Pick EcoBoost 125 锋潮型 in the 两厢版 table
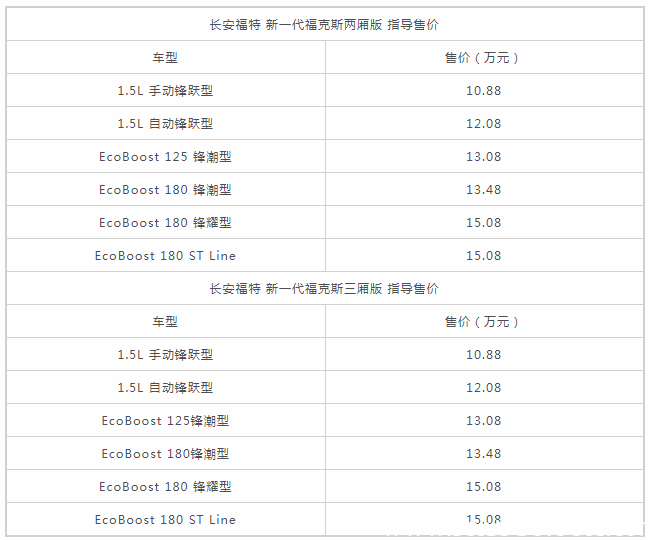 point(165,157)
